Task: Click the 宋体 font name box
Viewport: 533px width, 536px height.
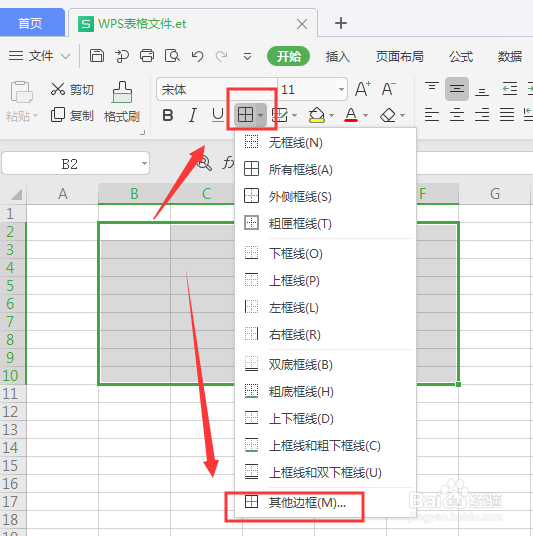Action: (x=216, y=90)
